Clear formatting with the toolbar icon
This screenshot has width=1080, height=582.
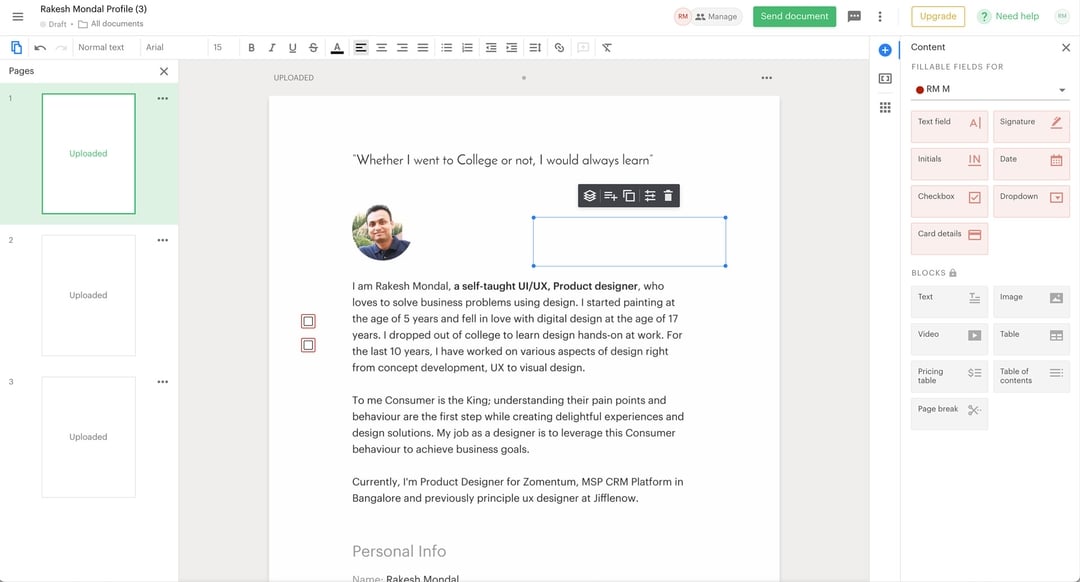(606, 47)
